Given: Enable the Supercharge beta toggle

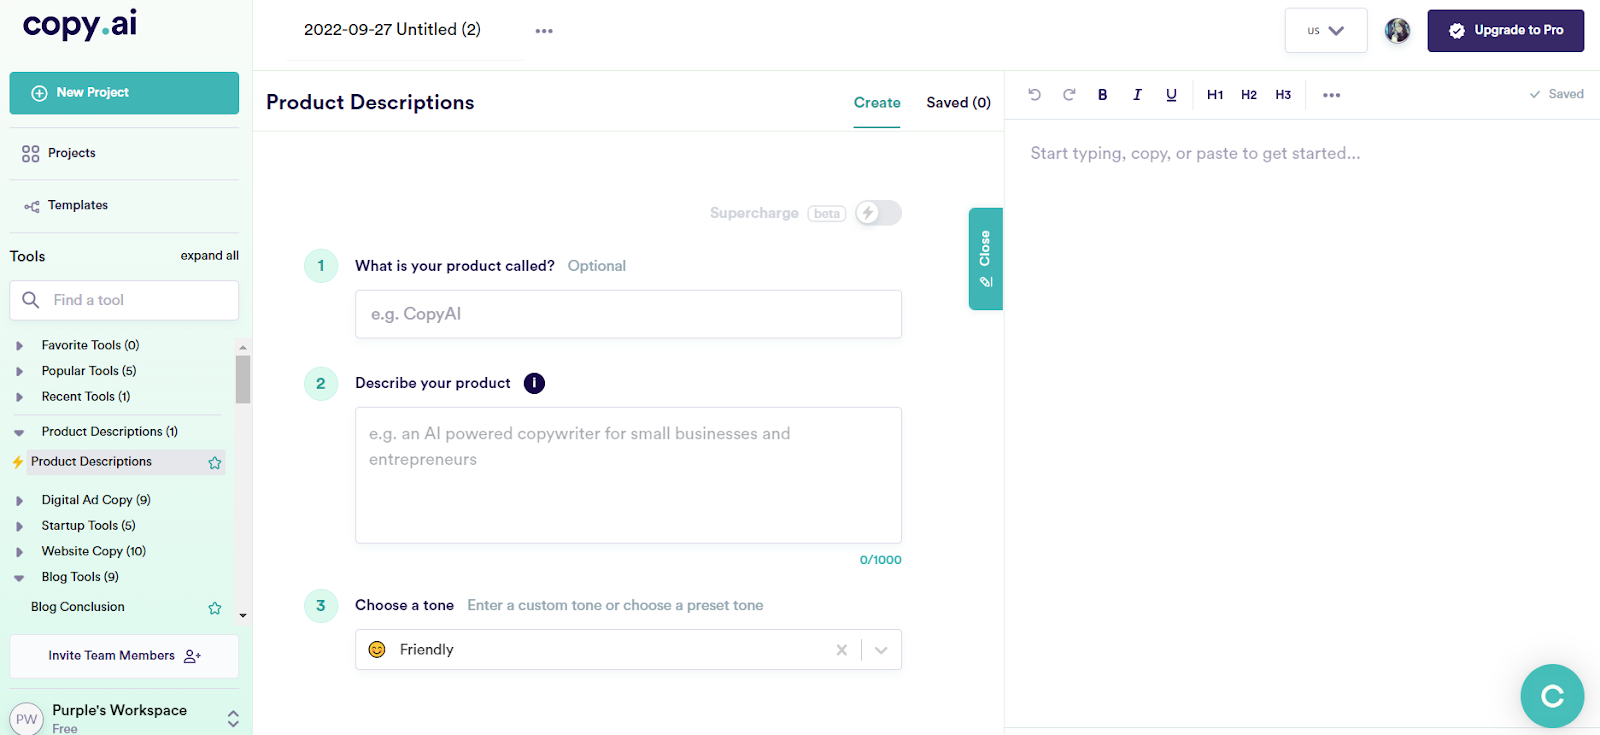Looking at the screenshot, I should click(878, 213).
